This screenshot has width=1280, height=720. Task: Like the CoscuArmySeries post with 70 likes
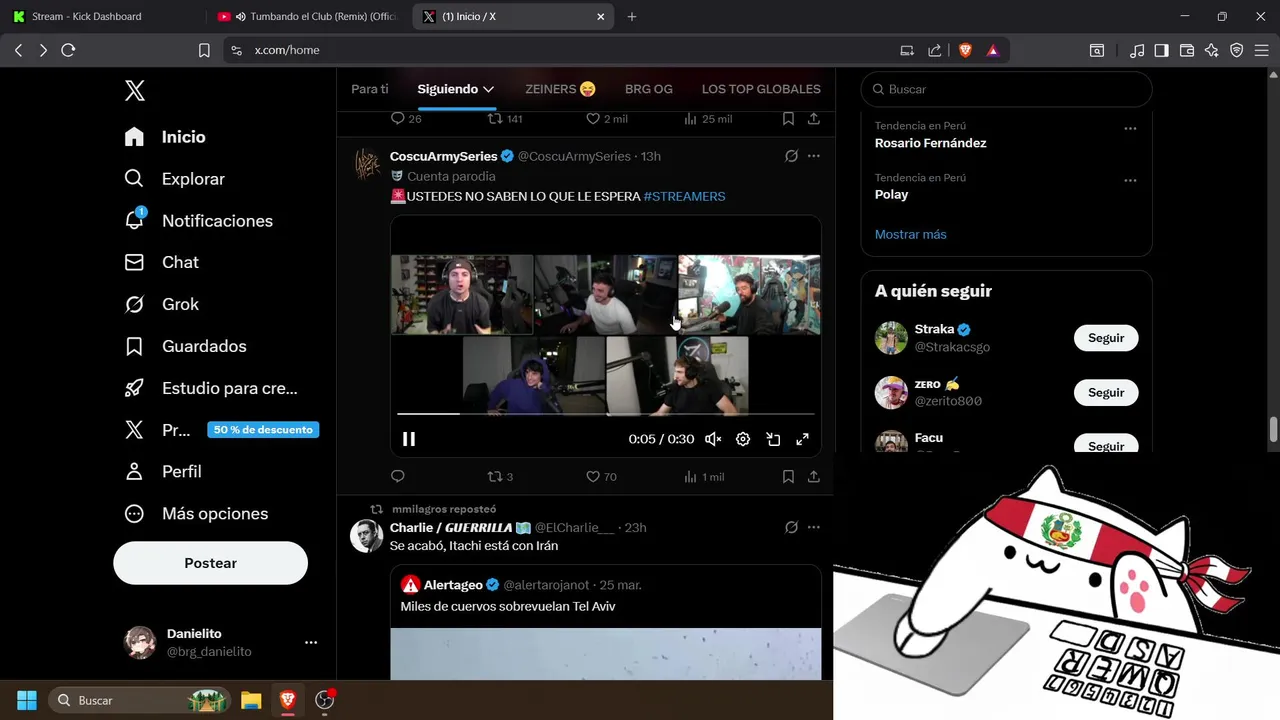pos(601,477)
